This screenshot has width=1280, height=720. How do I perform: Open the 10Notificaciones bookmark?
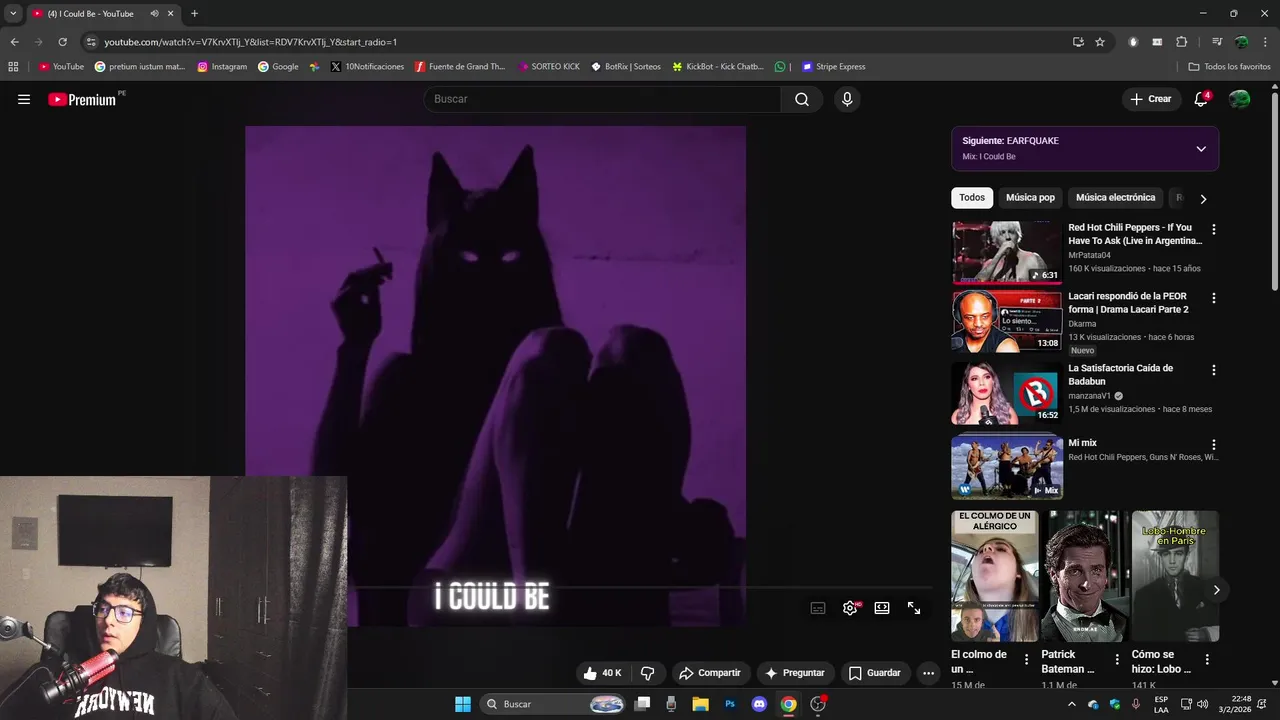pos(367,67)
